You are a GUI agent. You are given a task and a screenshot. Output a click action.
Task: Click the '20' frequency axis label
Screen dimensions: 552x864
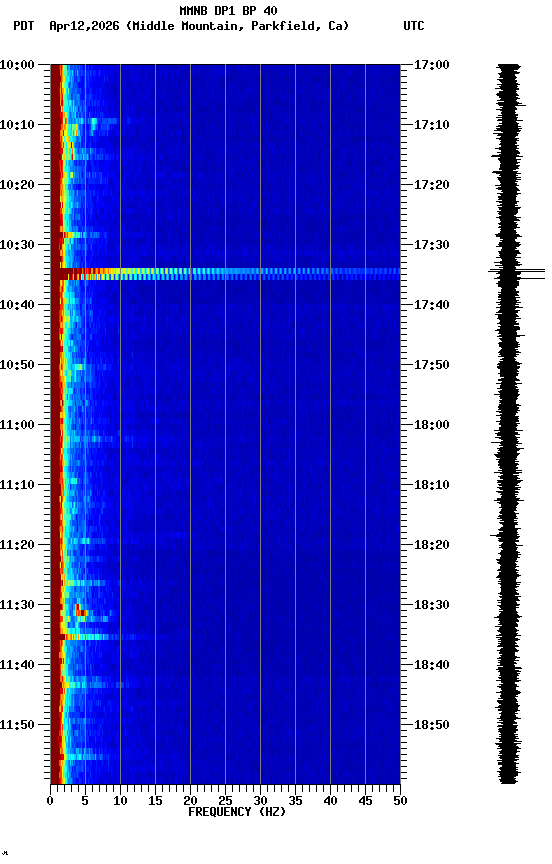coord(190,801)
